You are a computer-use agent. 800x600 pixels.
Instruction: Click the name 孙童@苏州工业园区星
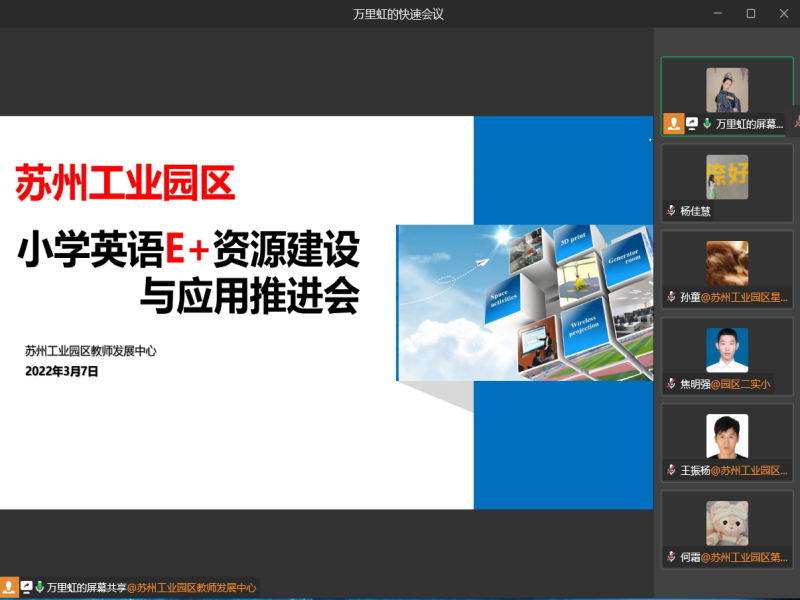pyautogui.click(x=734, y=297)
